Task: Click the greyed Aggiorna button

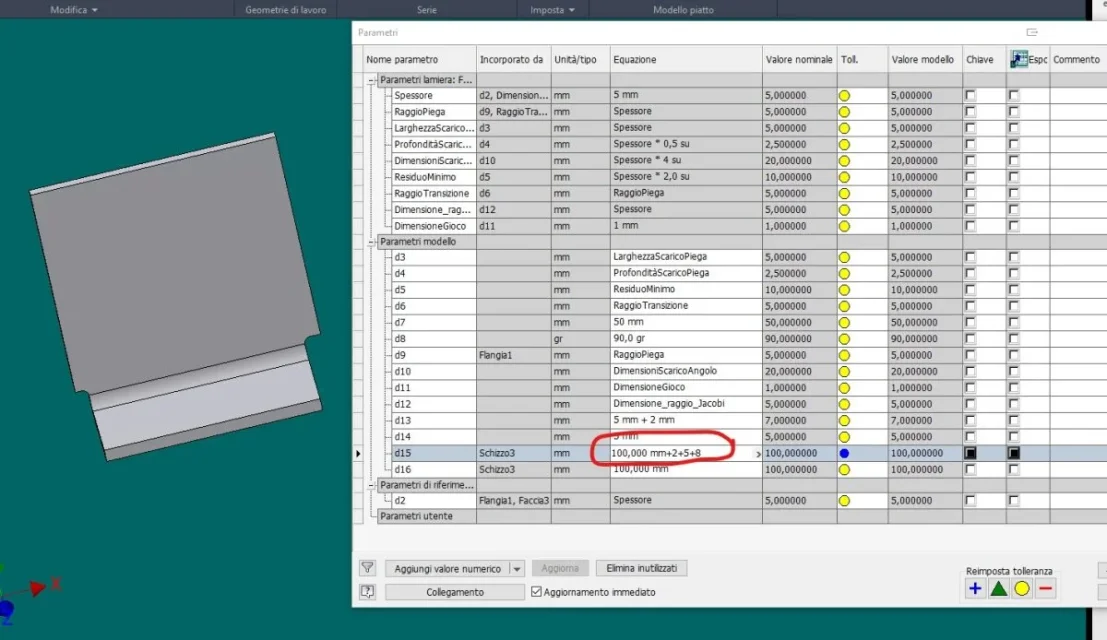Action: click(560, 568)
